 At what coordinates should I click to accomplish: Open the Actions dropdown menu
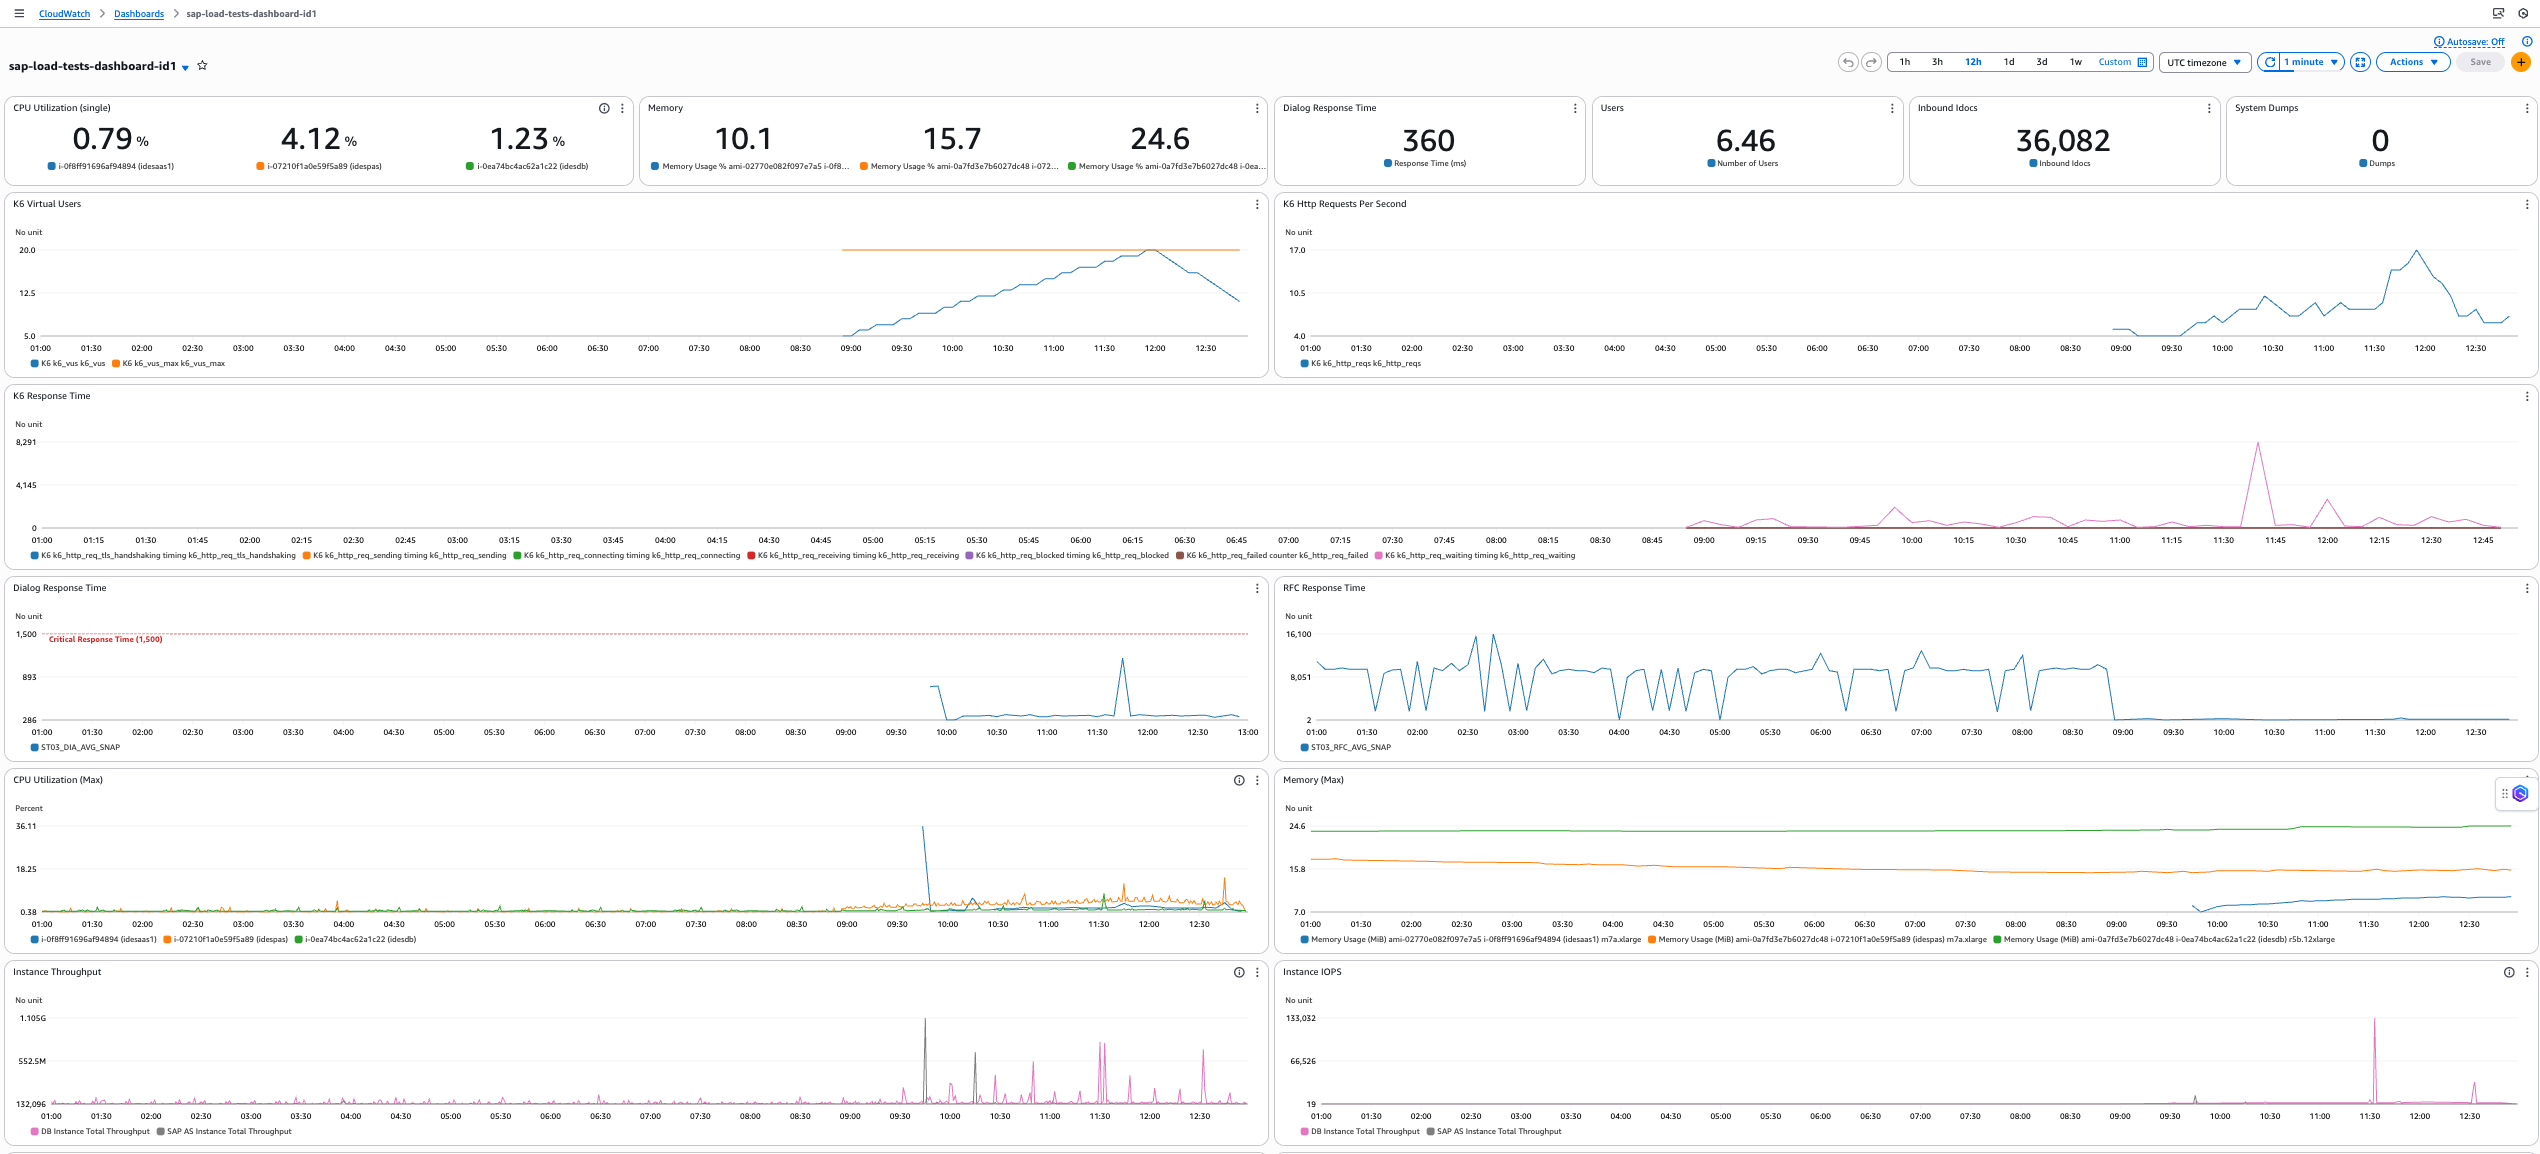(2412, 62)
